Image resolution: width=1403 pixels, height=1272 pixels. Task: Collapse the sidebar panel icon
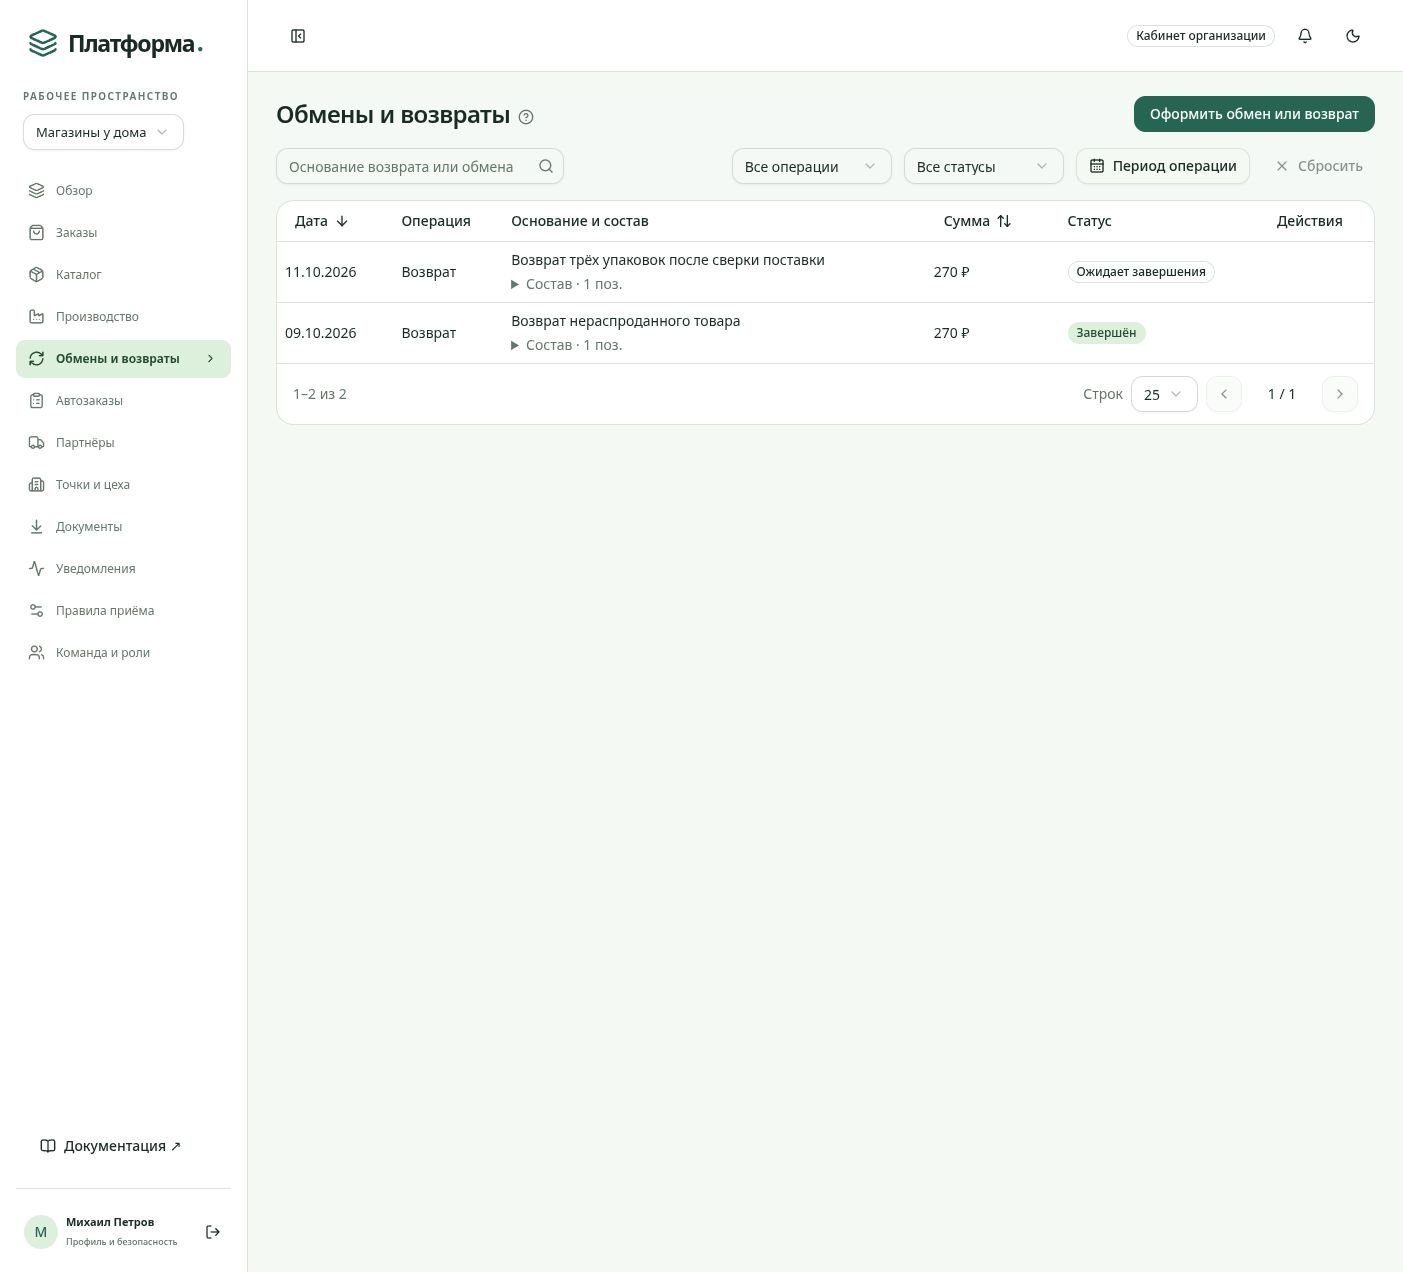pos(298,36)
